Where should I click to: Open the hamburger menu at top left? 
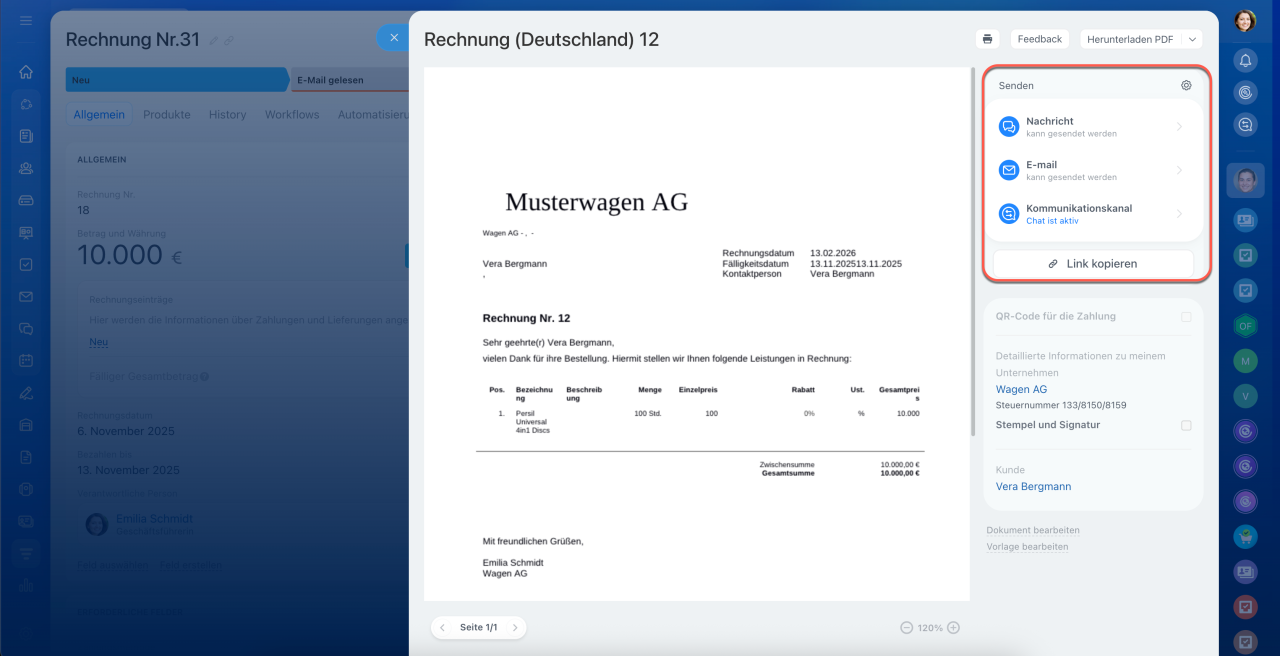point(26,21)
